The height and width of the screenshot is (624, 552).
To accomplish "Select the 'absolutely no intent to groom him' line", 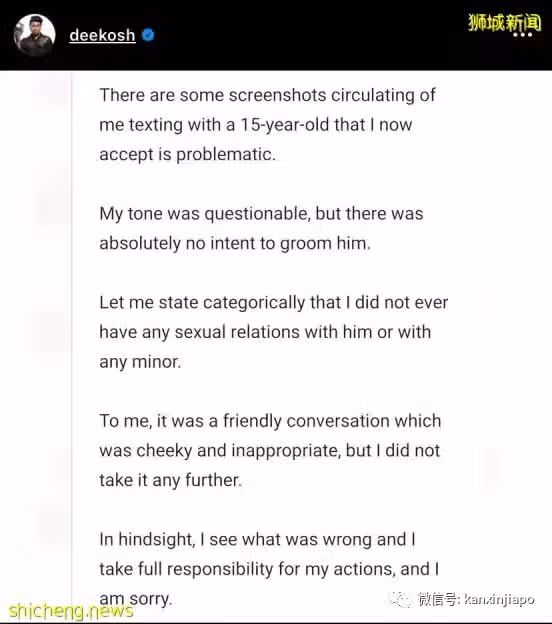I will coord(235,244).
